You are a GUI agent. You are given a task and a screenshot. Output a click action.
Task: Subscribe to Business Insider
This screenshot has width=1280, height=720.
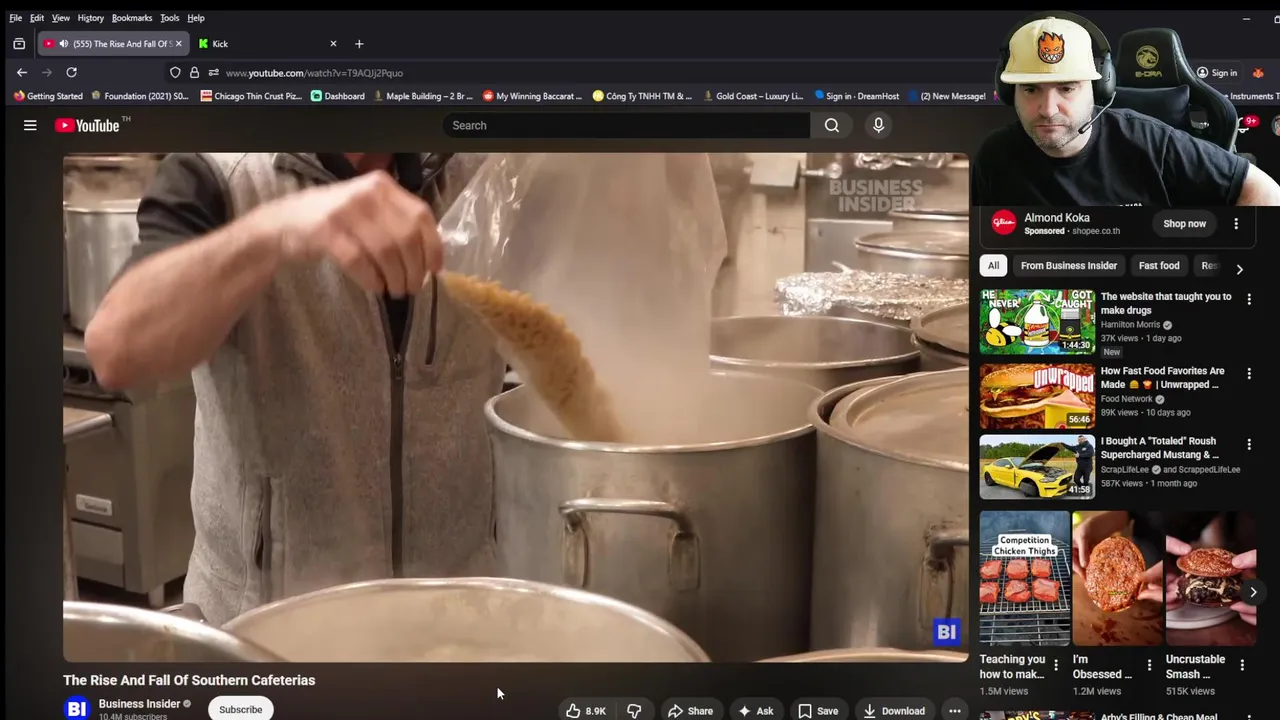coord(241,709)
